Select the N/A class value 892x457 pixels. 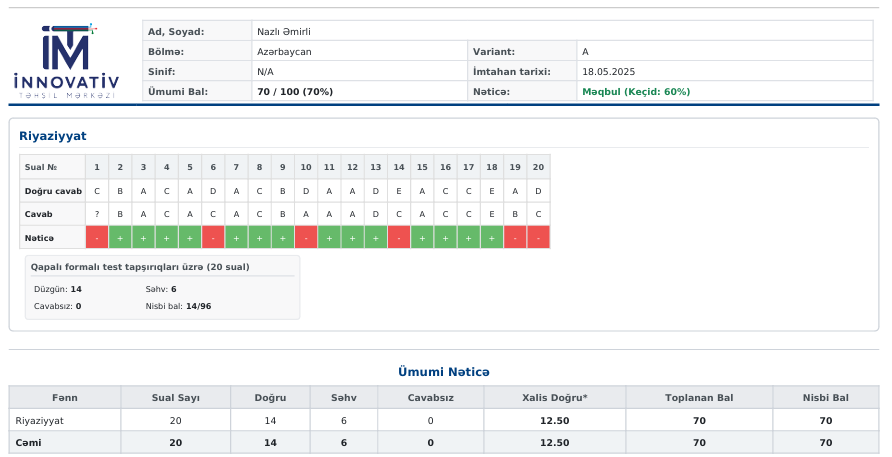[265, 72]
